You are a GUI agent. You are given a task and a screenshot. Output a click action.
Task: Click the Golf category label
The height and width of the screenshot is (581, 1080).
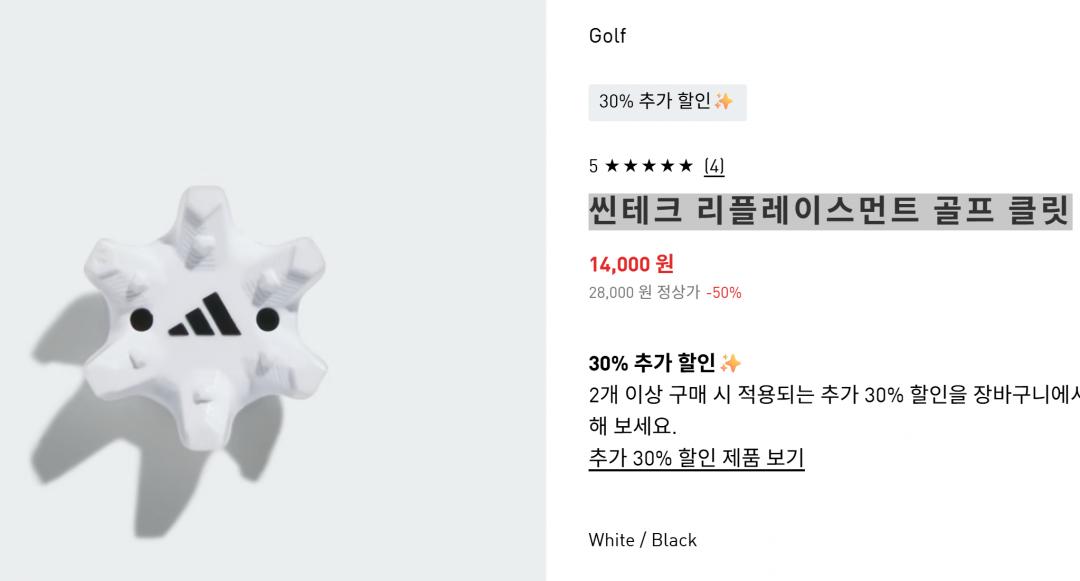tap(607, 36)
